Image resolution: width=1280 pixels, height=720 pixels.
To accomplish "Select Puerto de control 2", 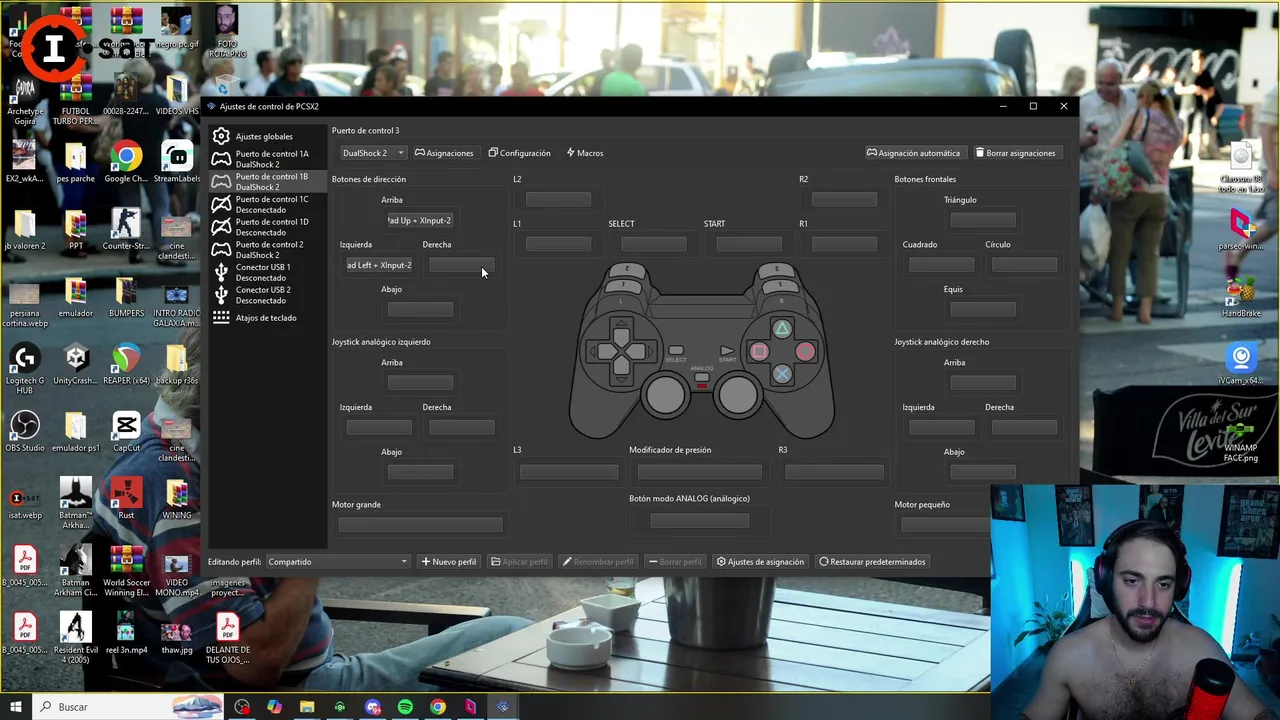I will [267, 250].
